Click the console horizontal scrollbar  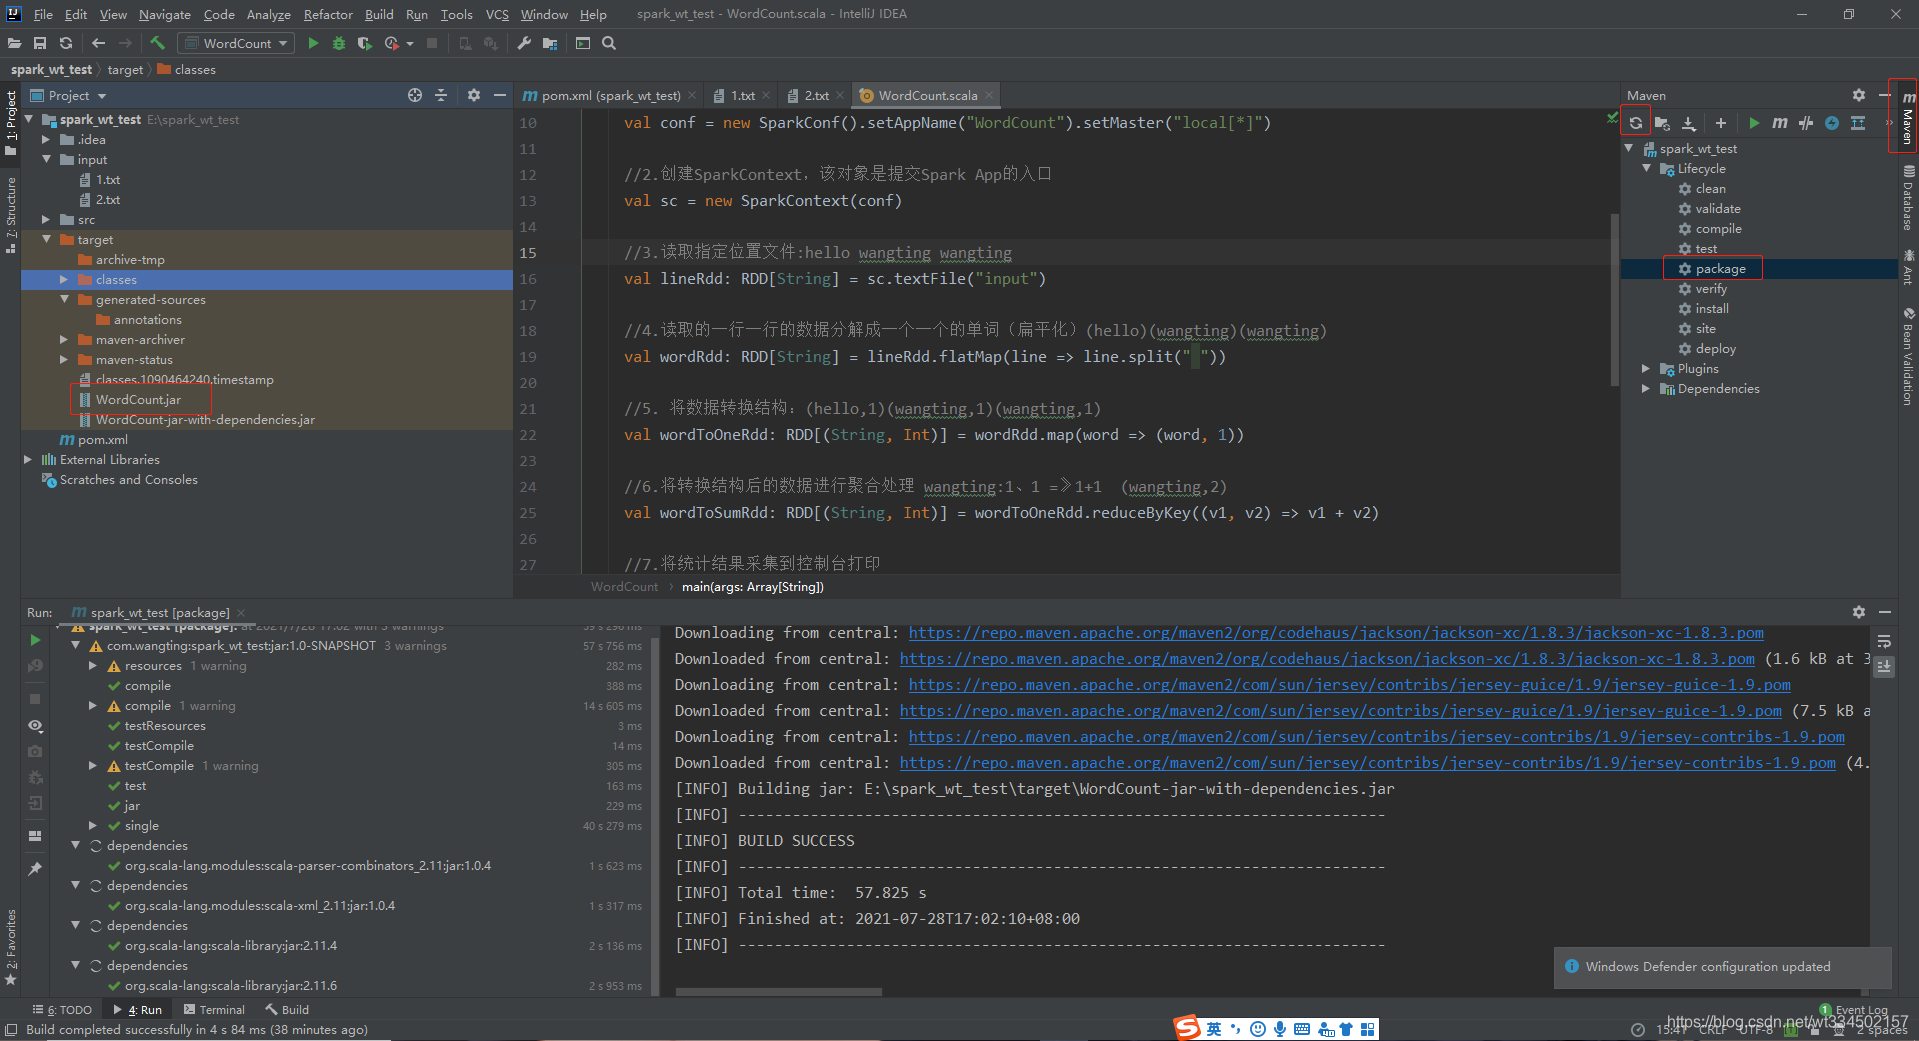tap(779, 992)
